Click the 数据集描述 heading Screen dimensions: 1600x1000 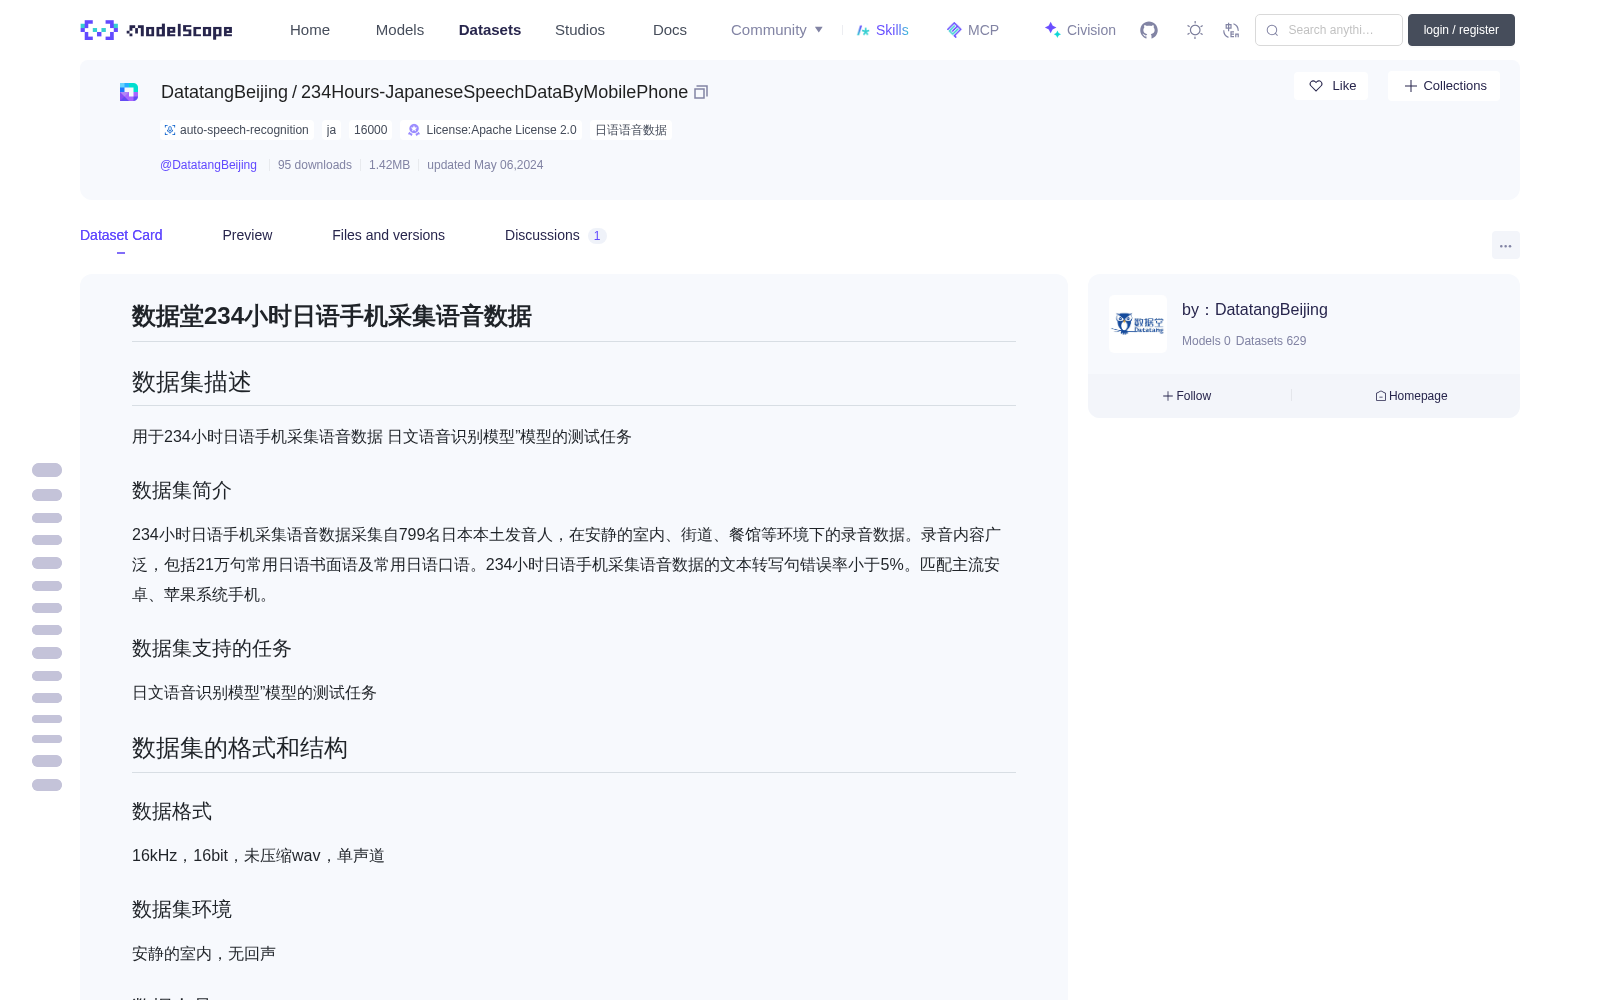192,382
